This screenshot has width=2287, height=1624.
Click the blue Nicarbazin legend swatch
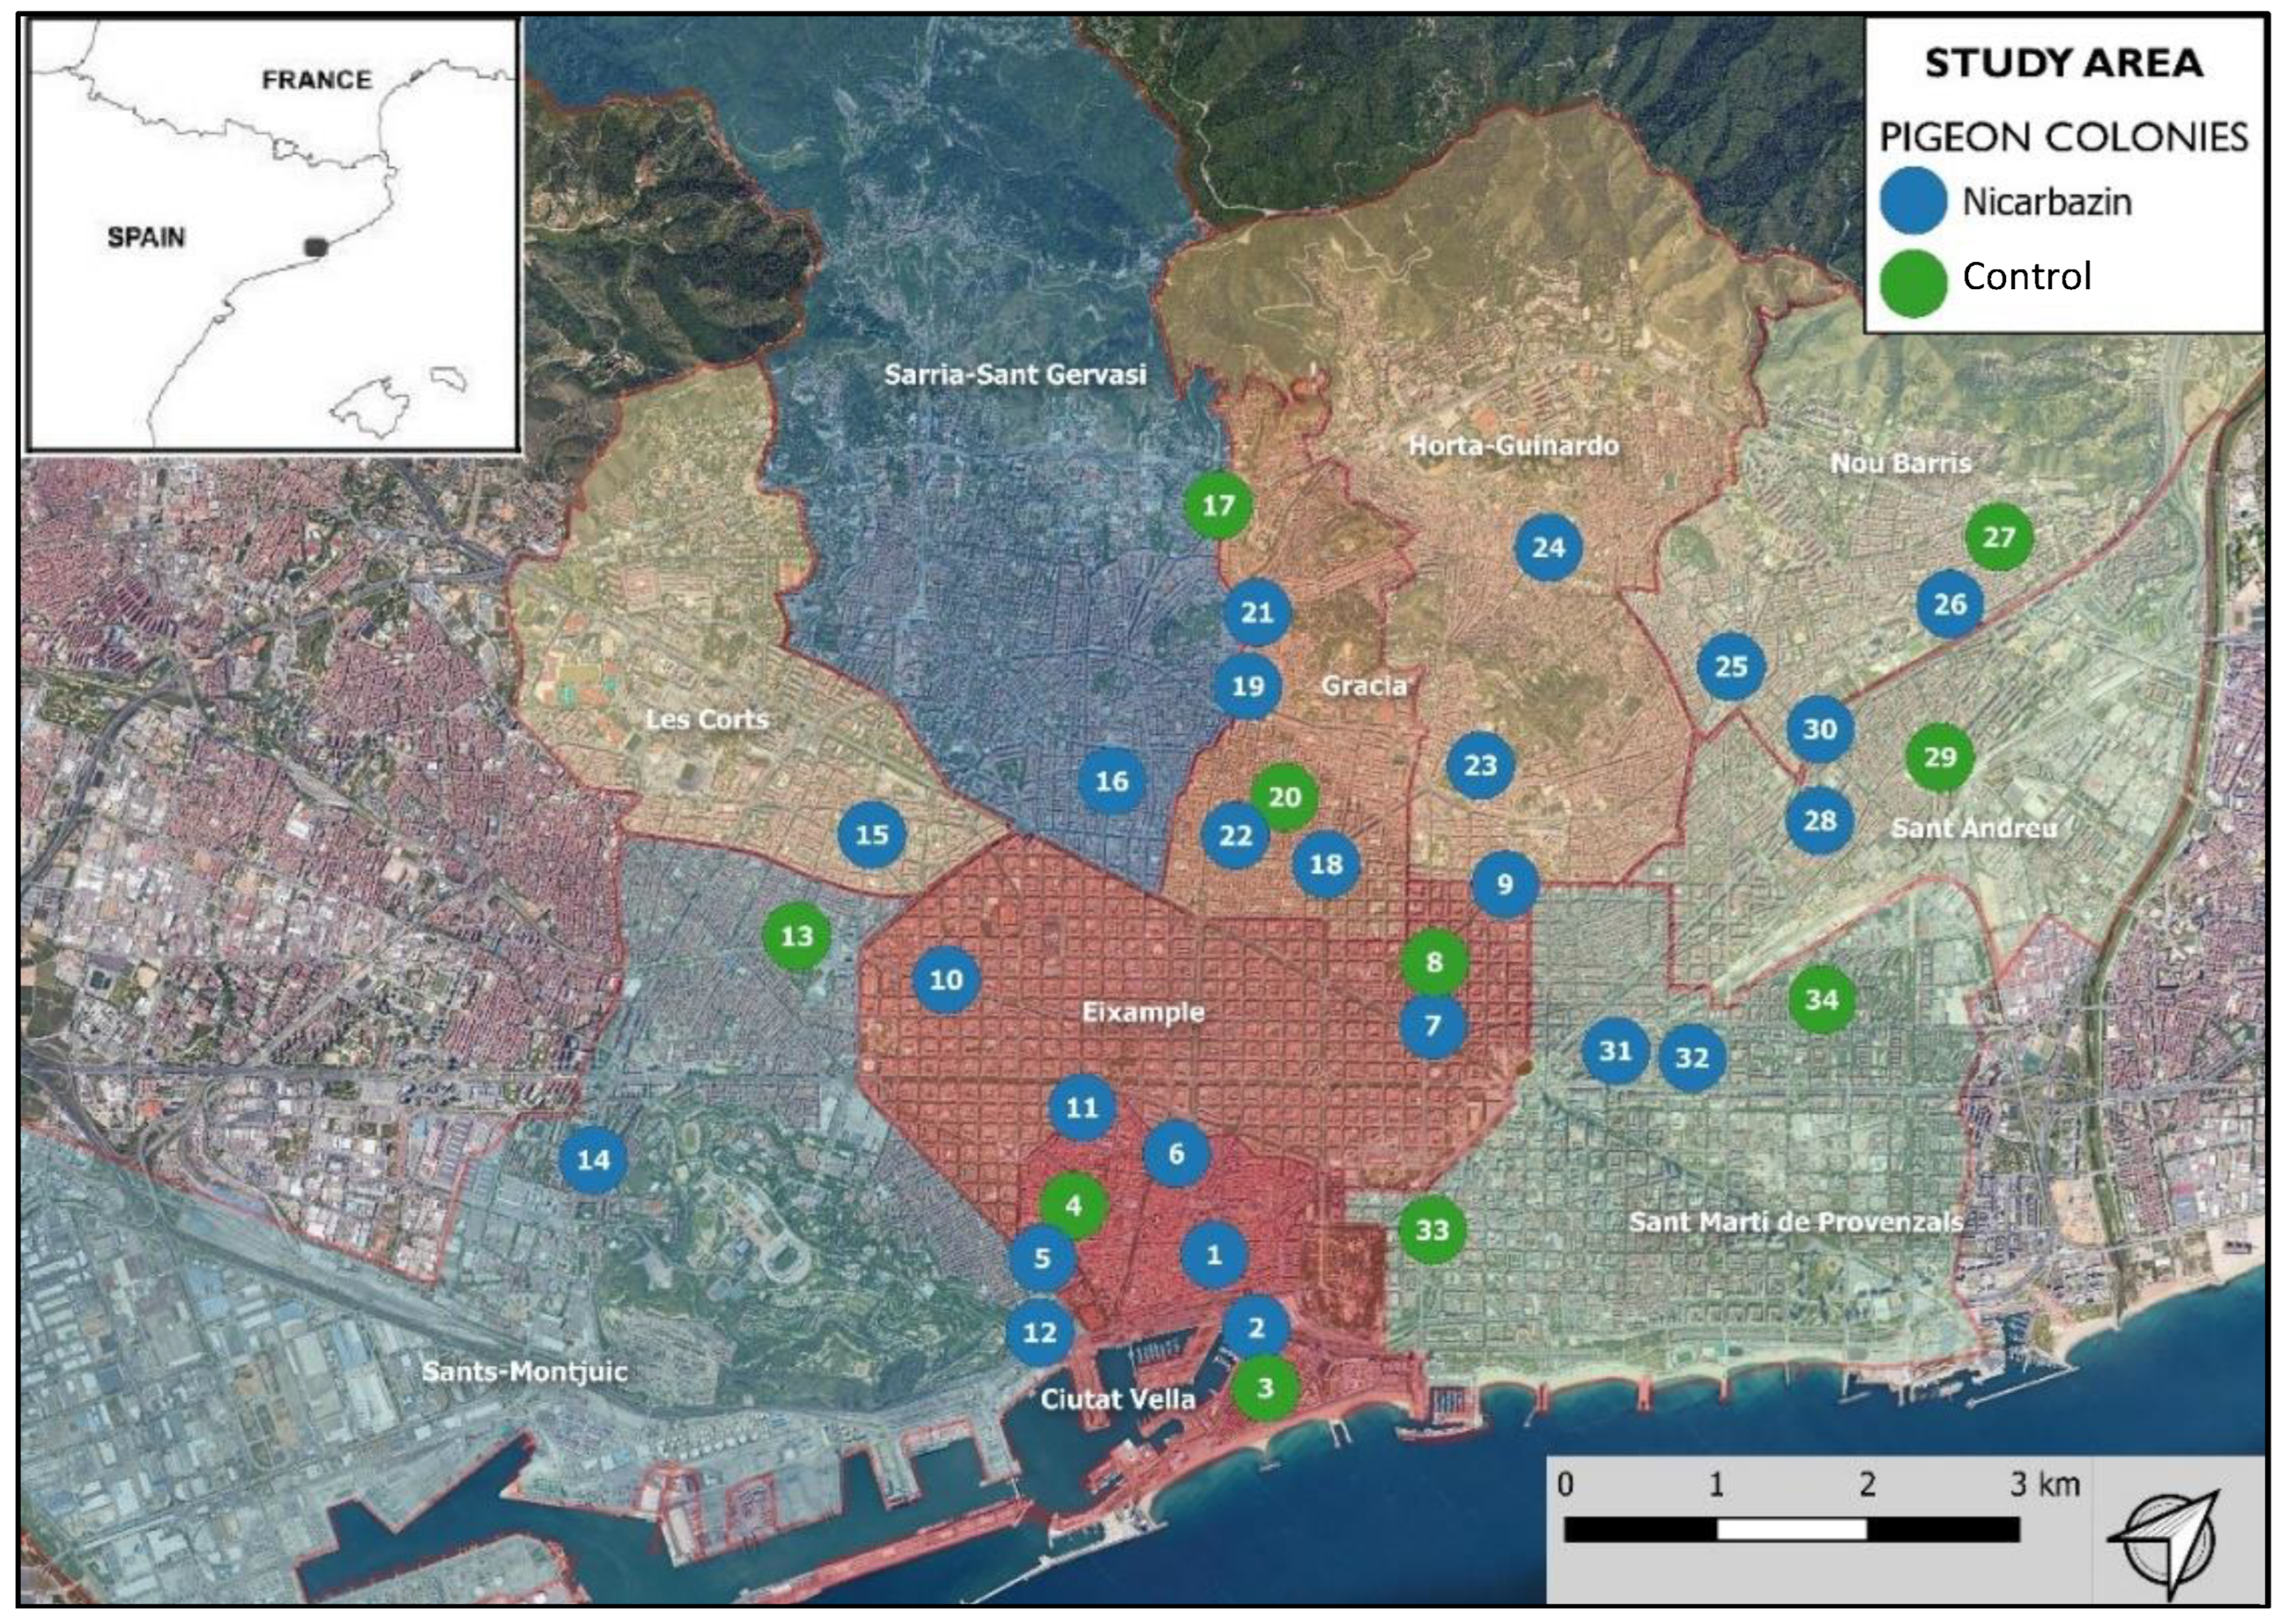1912,201
